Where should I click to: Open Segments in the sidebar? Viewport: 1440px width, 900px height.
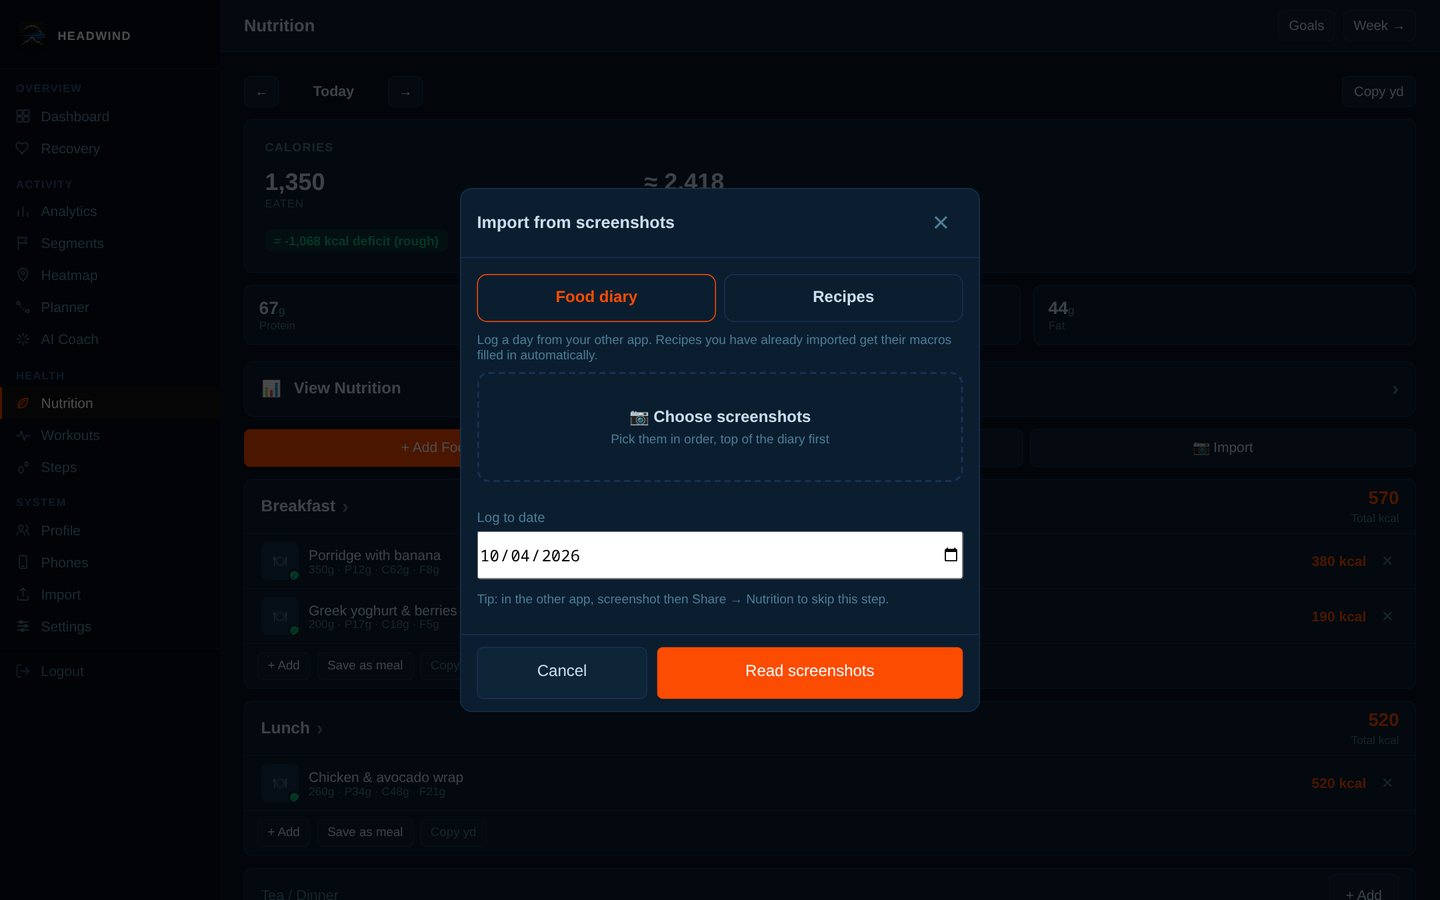pyautogui.click(x=110, y=244)
